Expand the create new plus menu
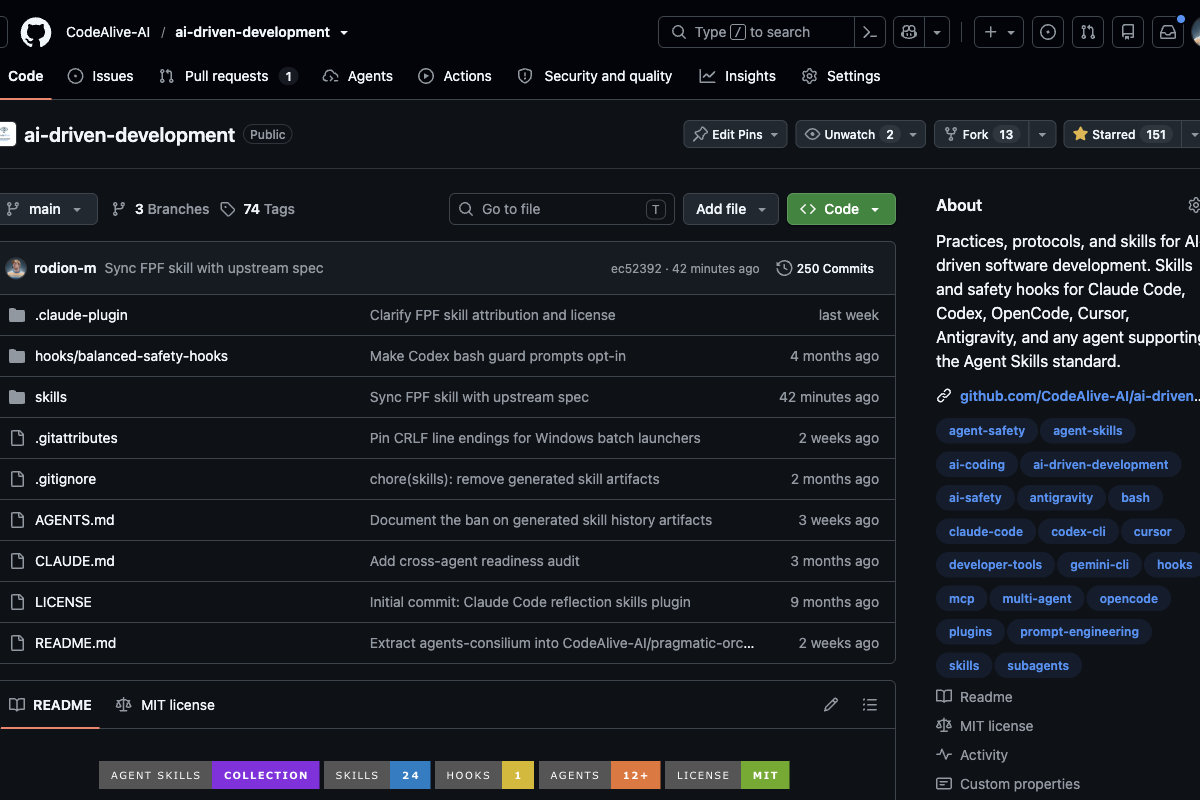The image size is (1200, 800). 999,32
